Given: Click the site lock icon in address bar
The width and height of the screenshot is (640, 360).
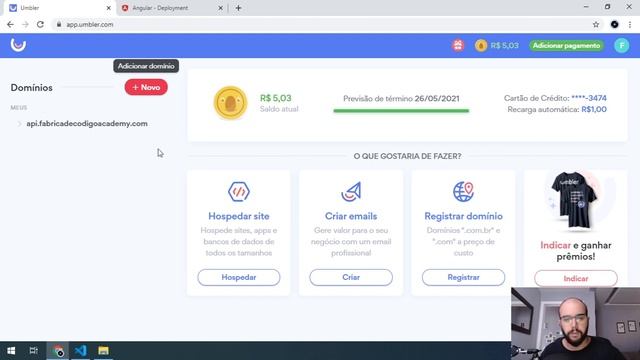Looking at the screenshot, I should pyautogui.click(x=59, y=24).
